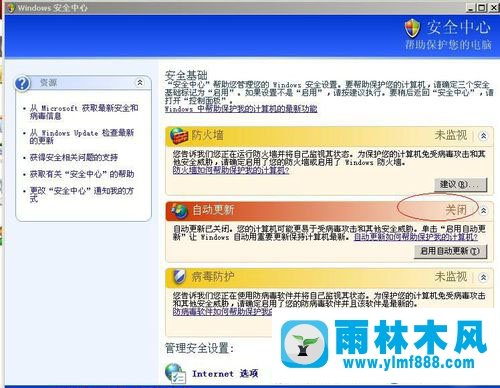The width and height of the screenshot is (500, 388).
Task: Click the Automatic Updates globe icon
Action: [x=180, y=211]
